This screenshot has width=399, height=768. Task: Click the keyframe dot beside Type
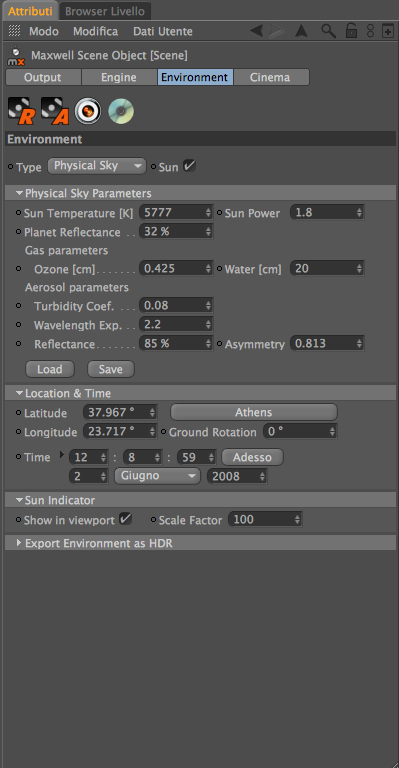(11, 167)
